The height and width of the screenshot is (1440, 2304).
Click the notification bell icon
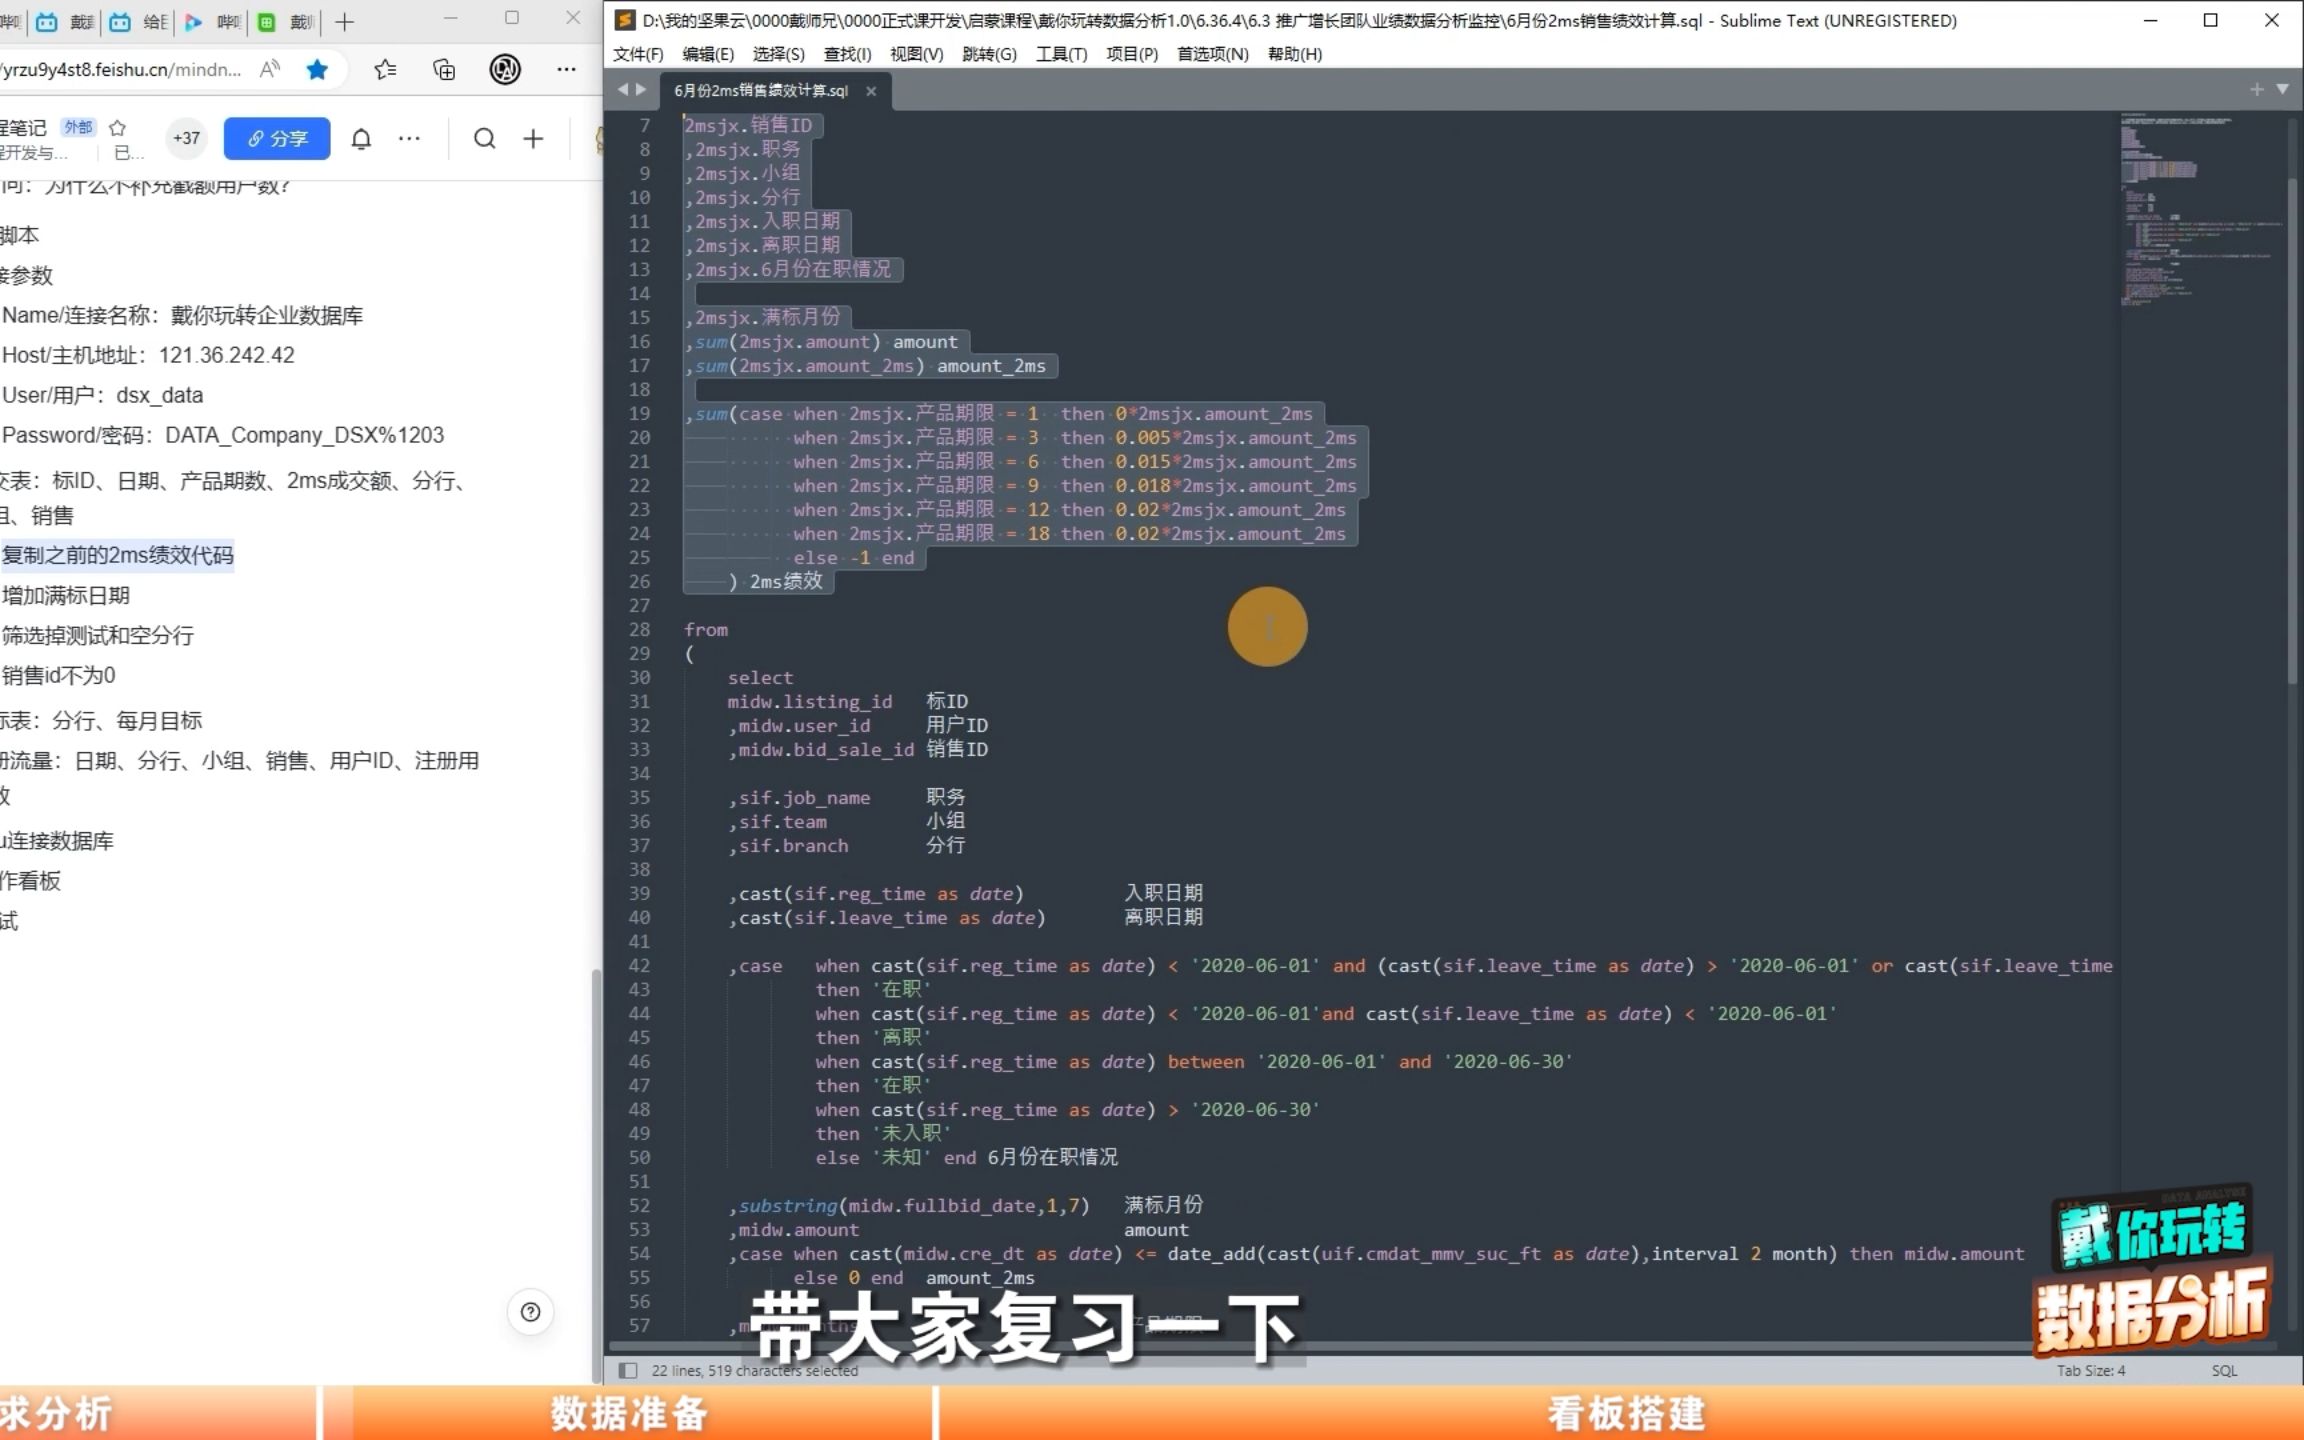361,138
